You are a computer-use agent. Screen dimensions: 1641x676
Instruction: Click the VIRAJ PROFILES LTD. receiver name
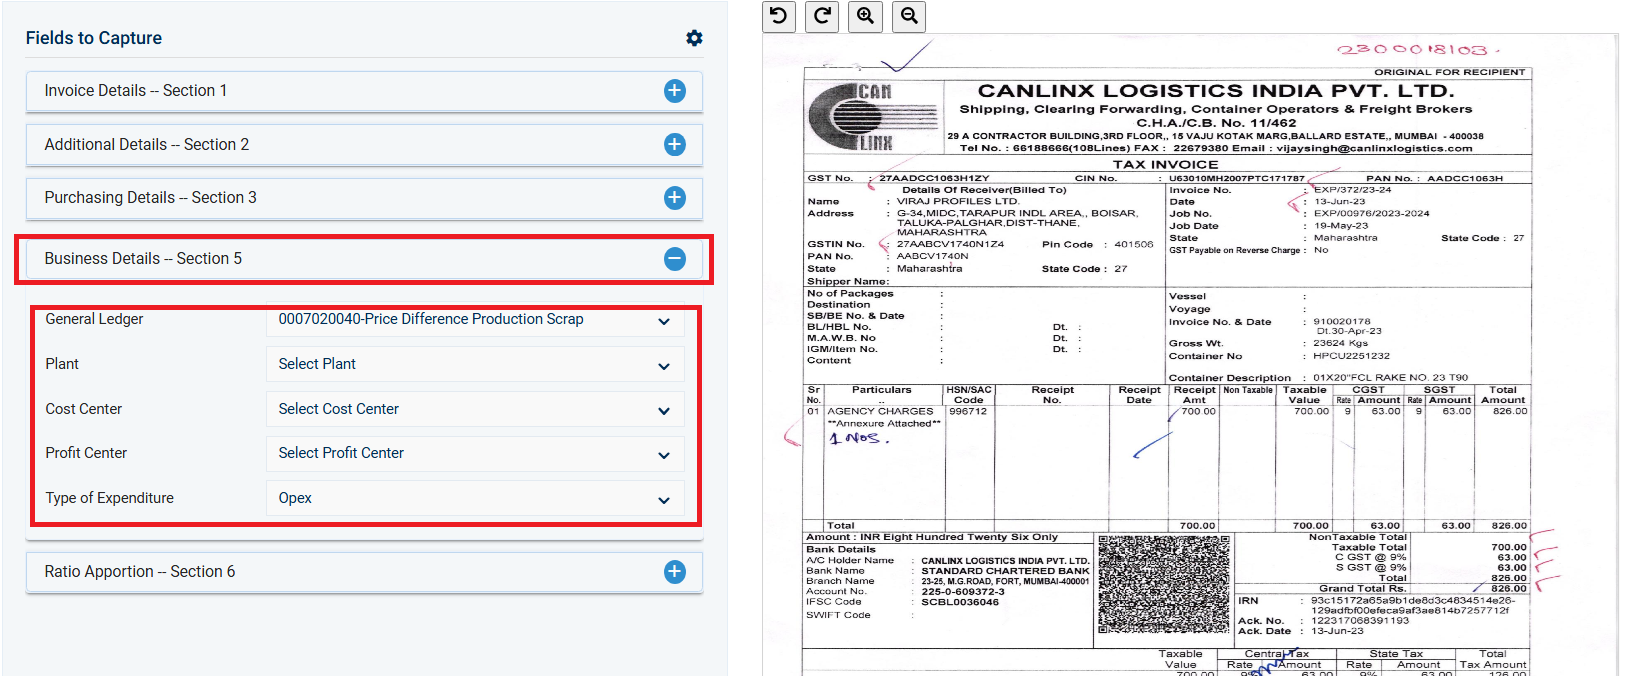coord(958,201)
